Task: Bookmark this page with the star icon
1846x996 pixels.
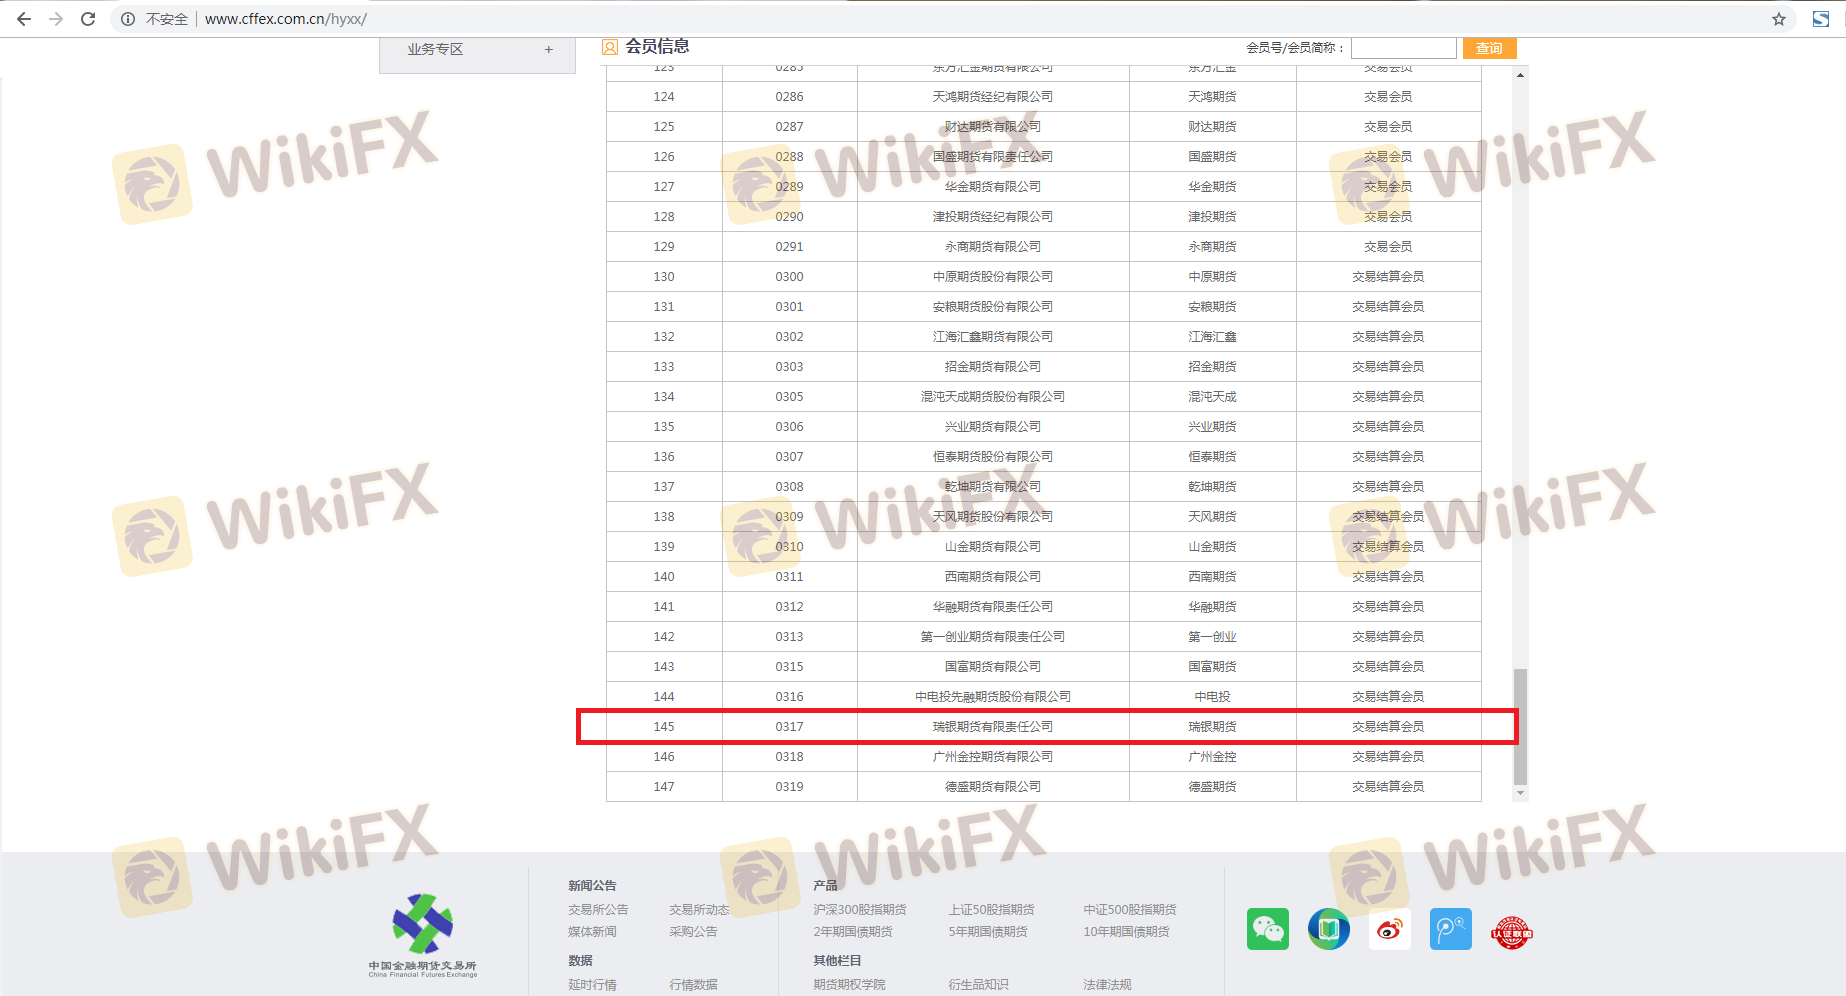Action: click(1778, 19)
